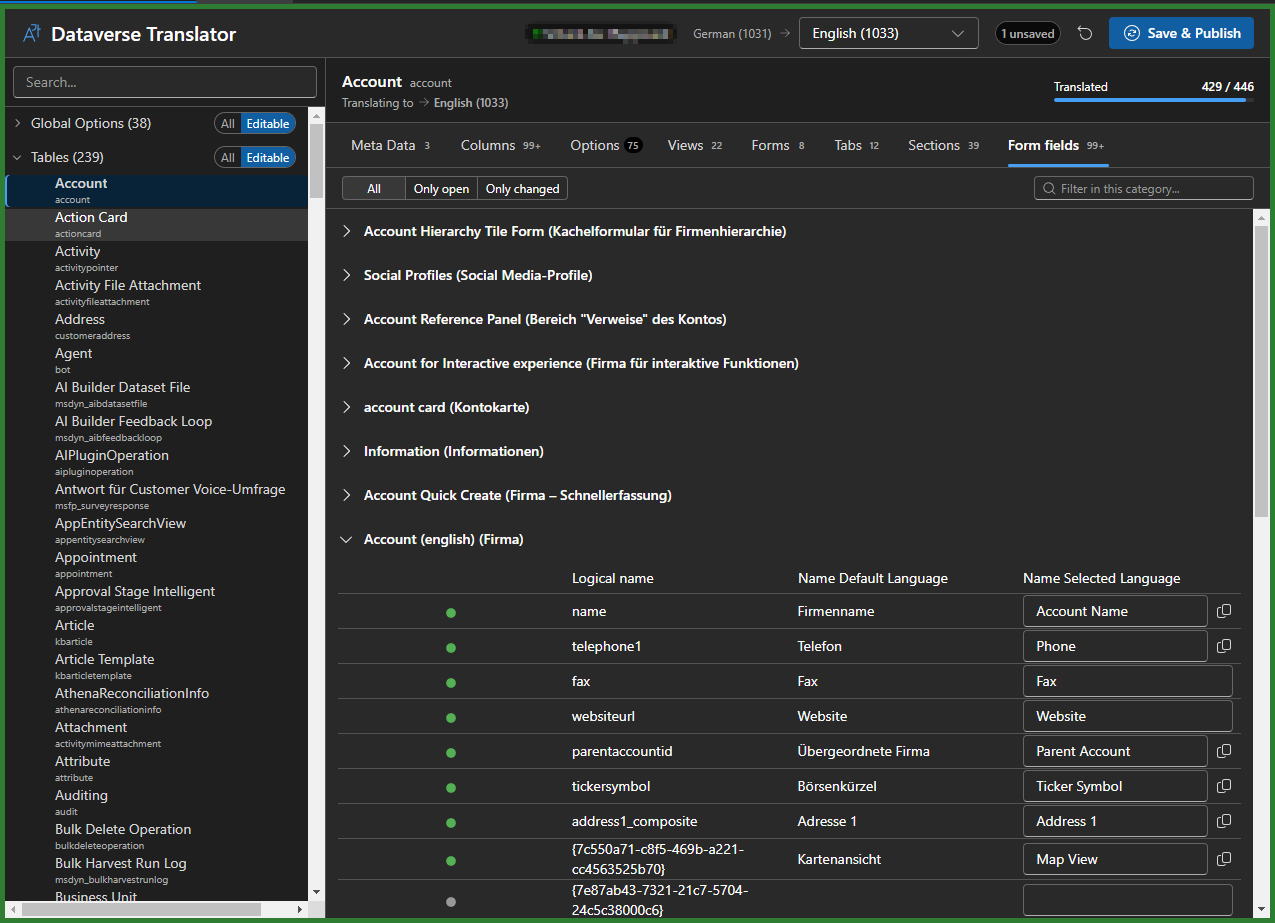Select Editable filter for Global Options
This screenshot has width=1275, height=923.
(x=268, y=124)
